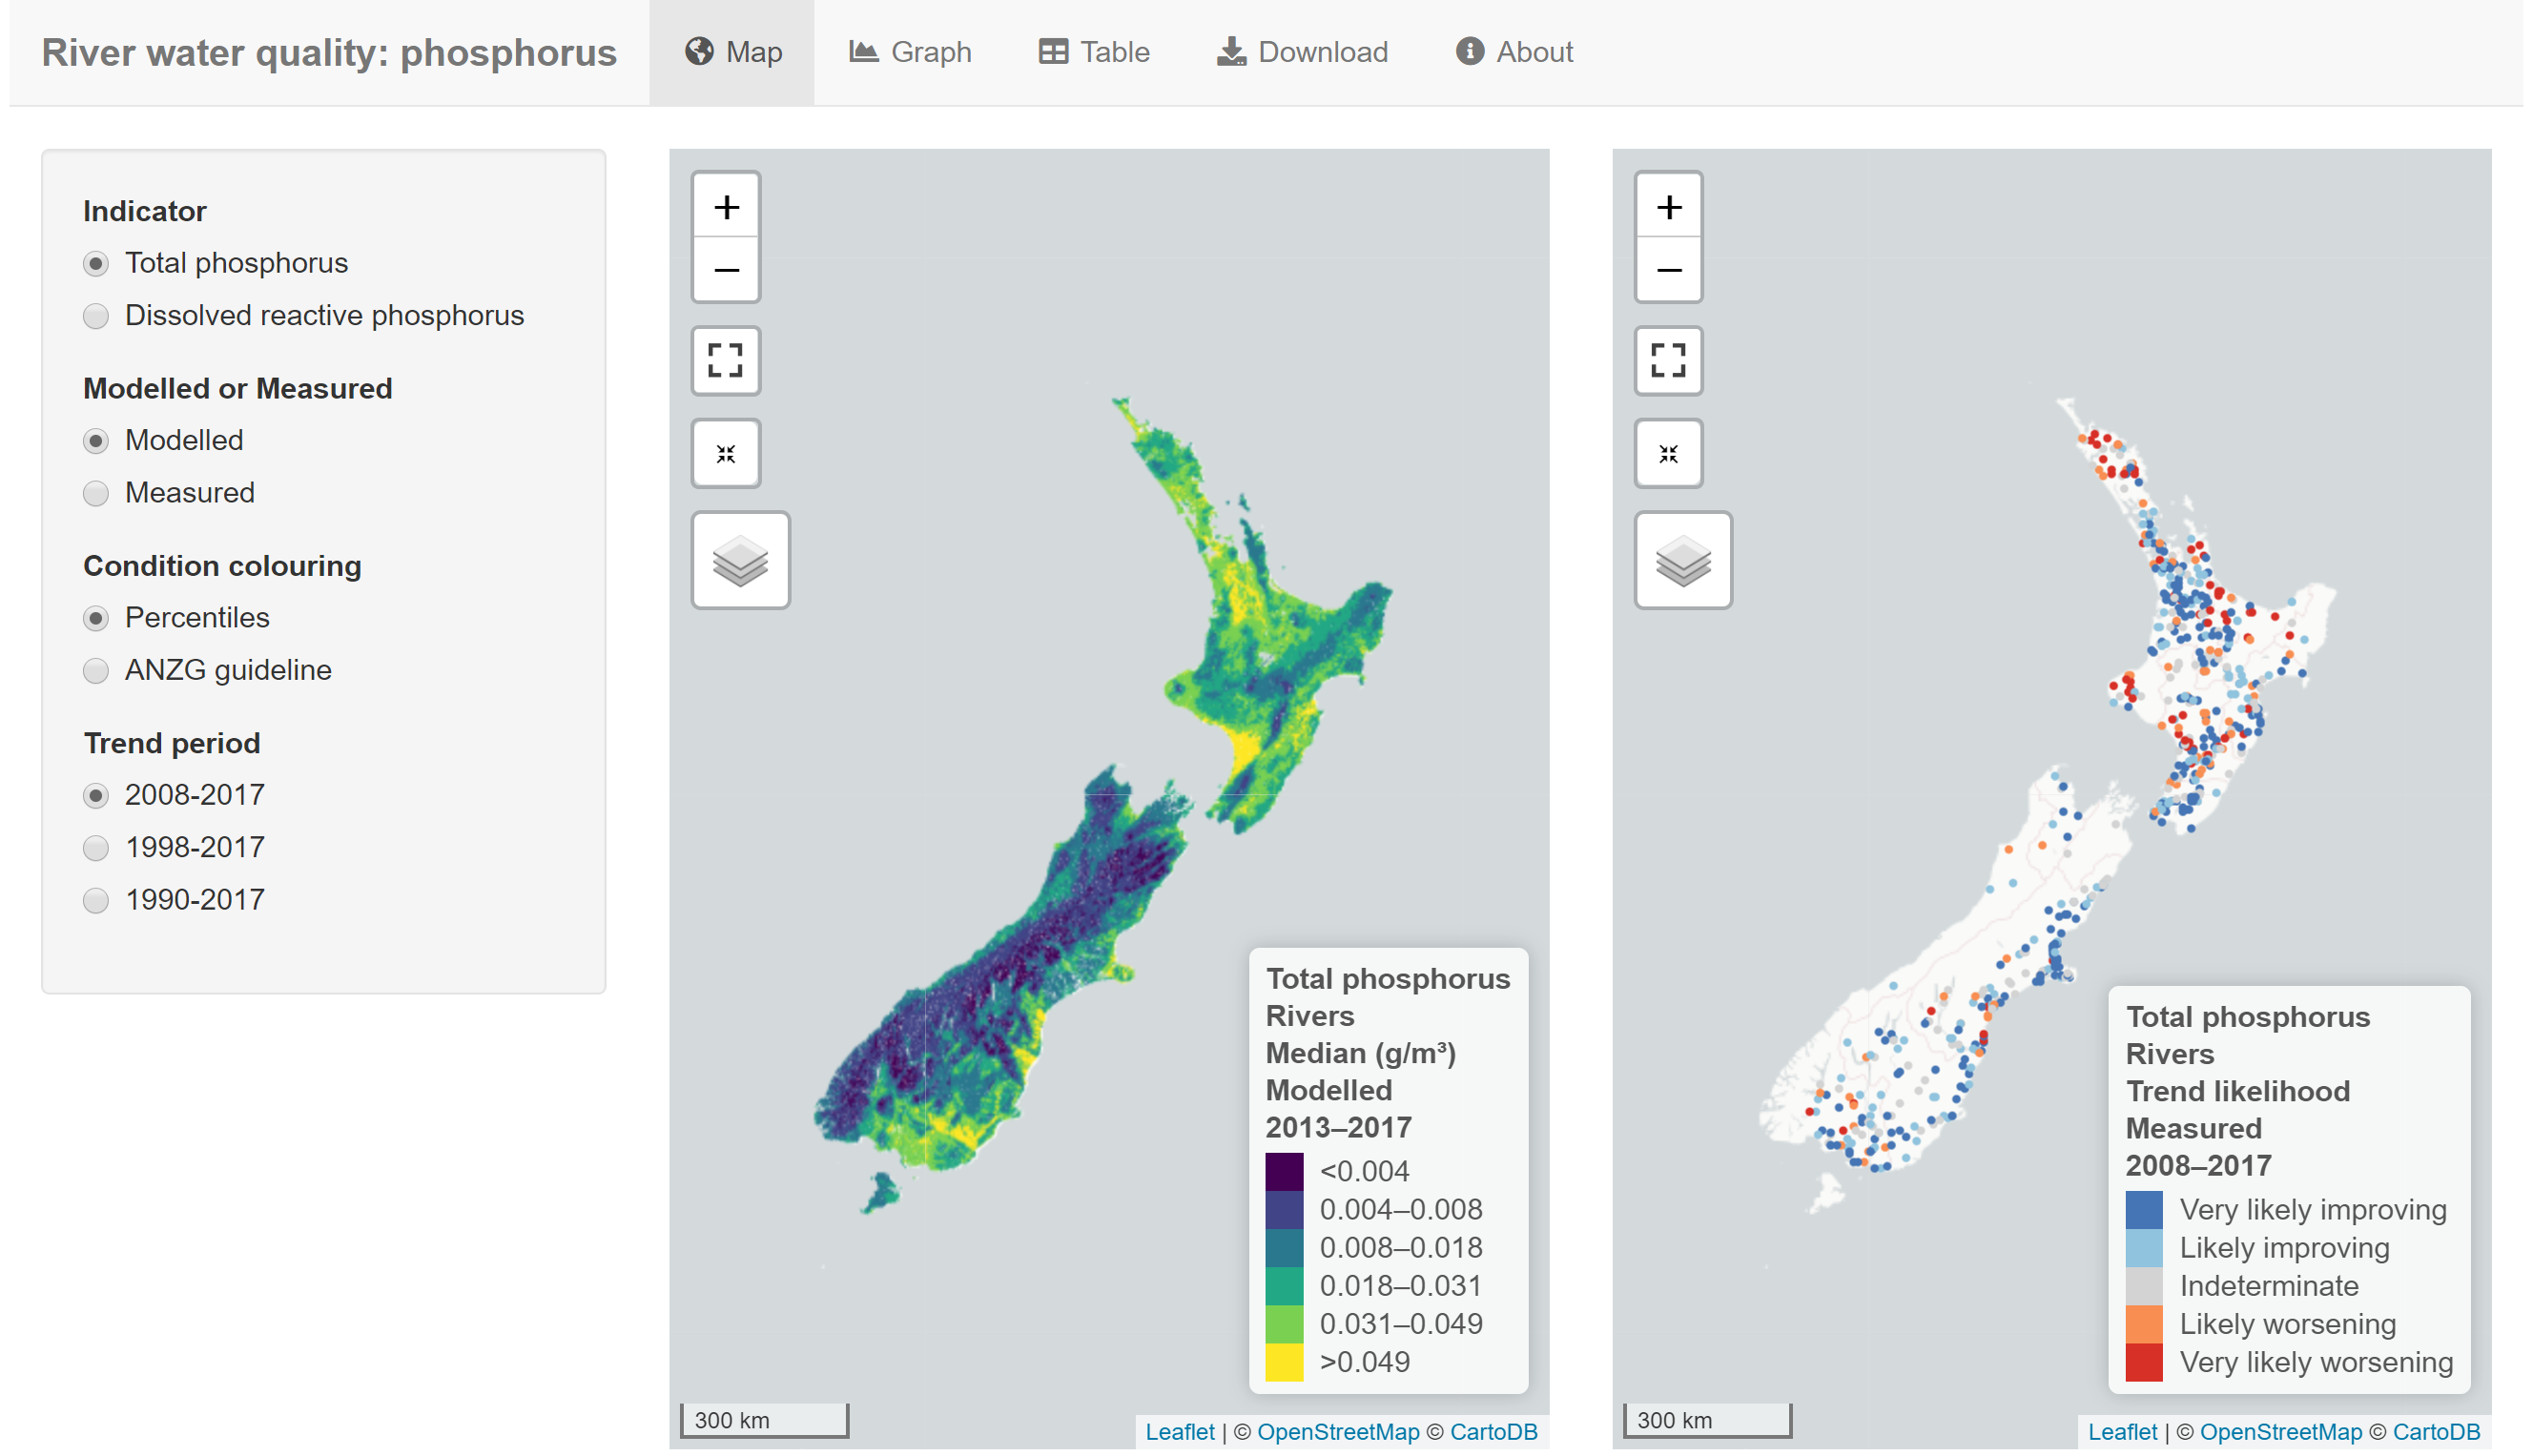Switch to the Graph tab
Viewport: 2533px width, 1456px height.
(910, 51)
